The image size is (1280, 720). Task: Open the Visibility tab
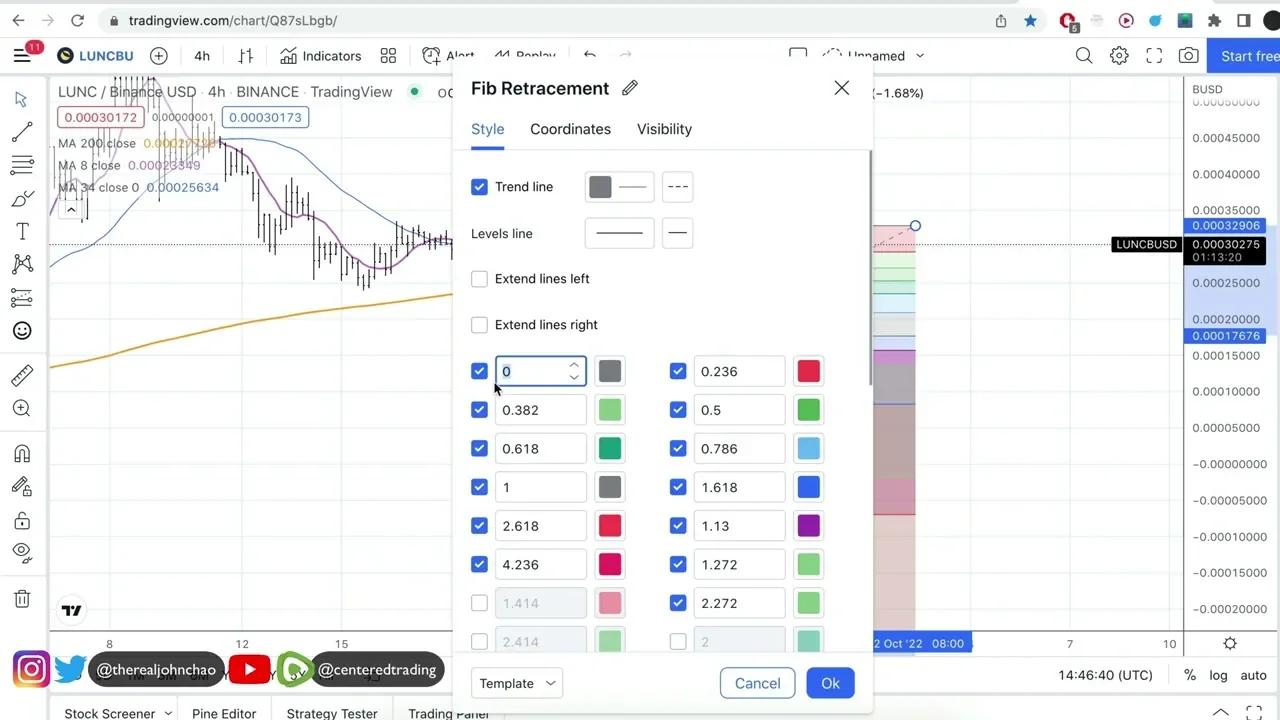(664, 129)
